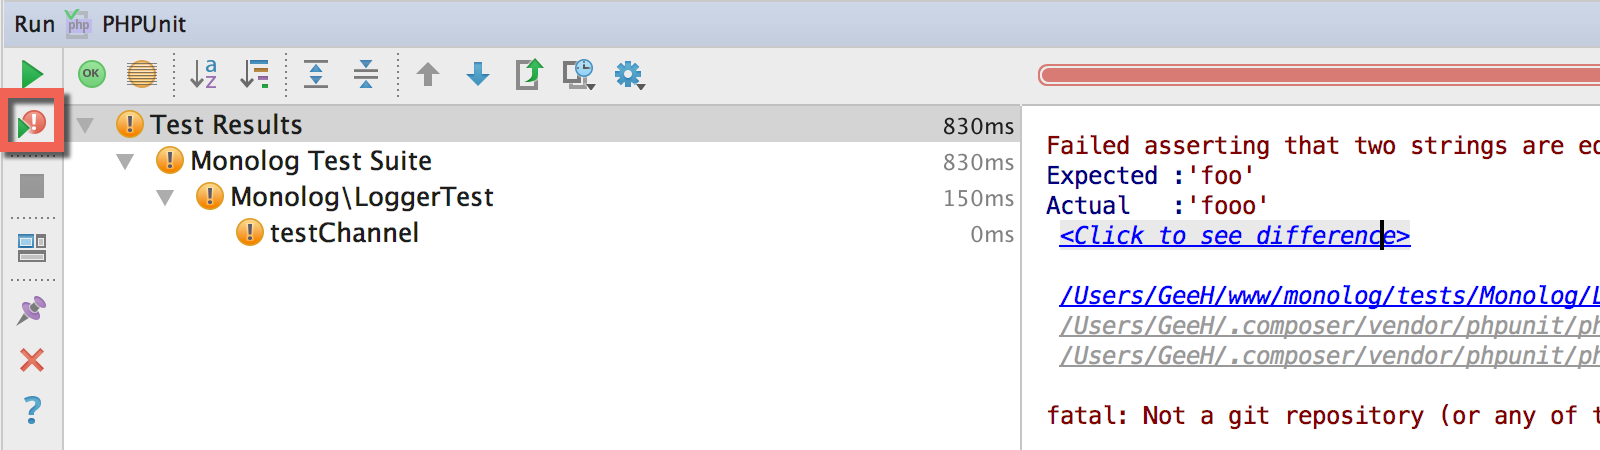
Task: Collapse Monolog Test Suite node
Action: (x=125, y=161)
